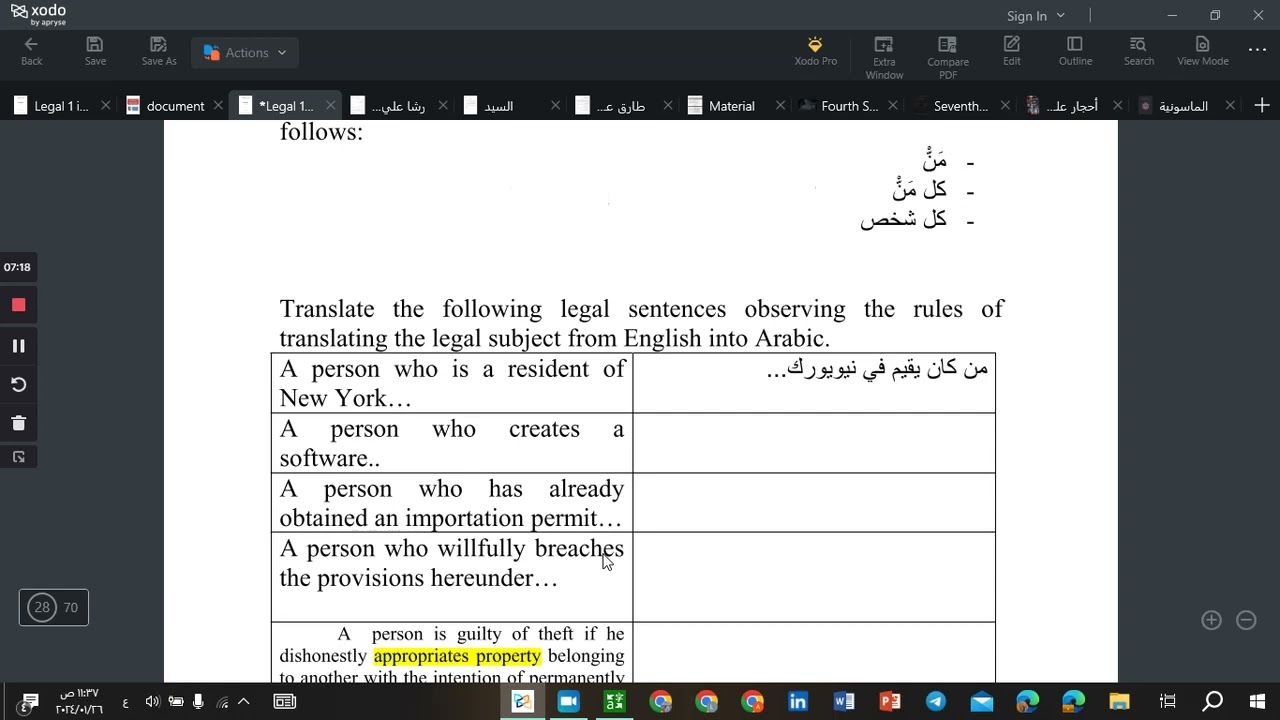Switch to the document tab
The width and height of the screenshot is (1280, 720).
(175, 106)
